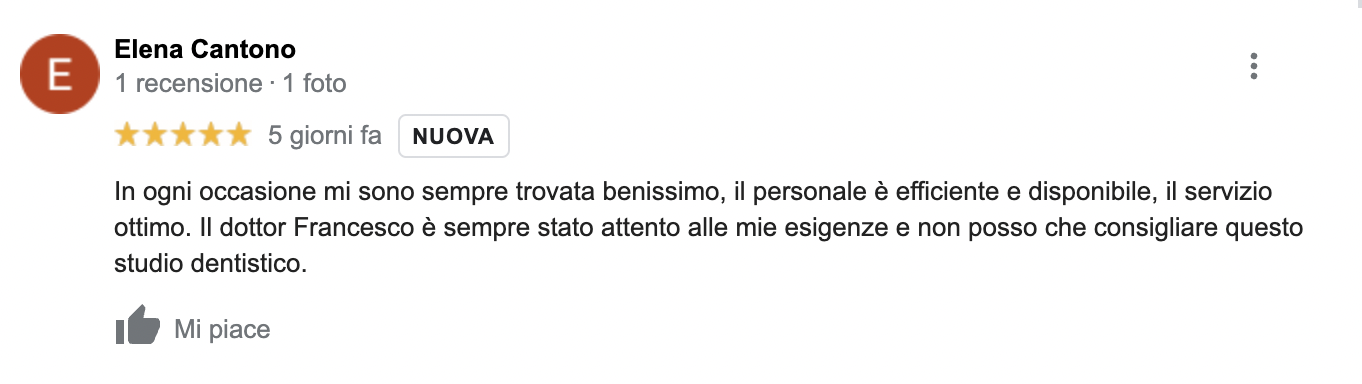Open Elena Cantono's profile name link
The height and width of the screenshot is (384, 1362).
pos(205,49)
